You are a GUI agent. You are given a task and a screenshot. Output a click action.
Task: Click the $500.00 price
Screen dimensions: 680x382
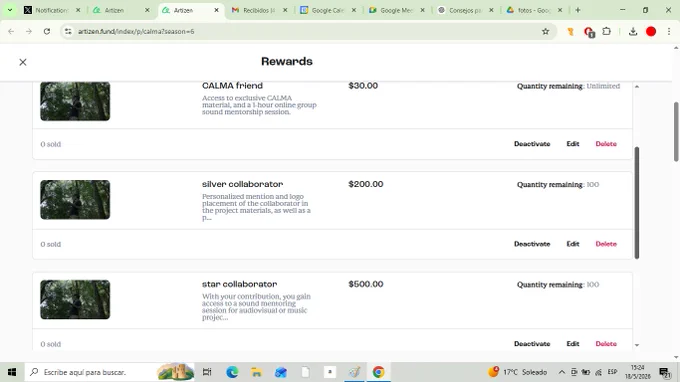366,284
